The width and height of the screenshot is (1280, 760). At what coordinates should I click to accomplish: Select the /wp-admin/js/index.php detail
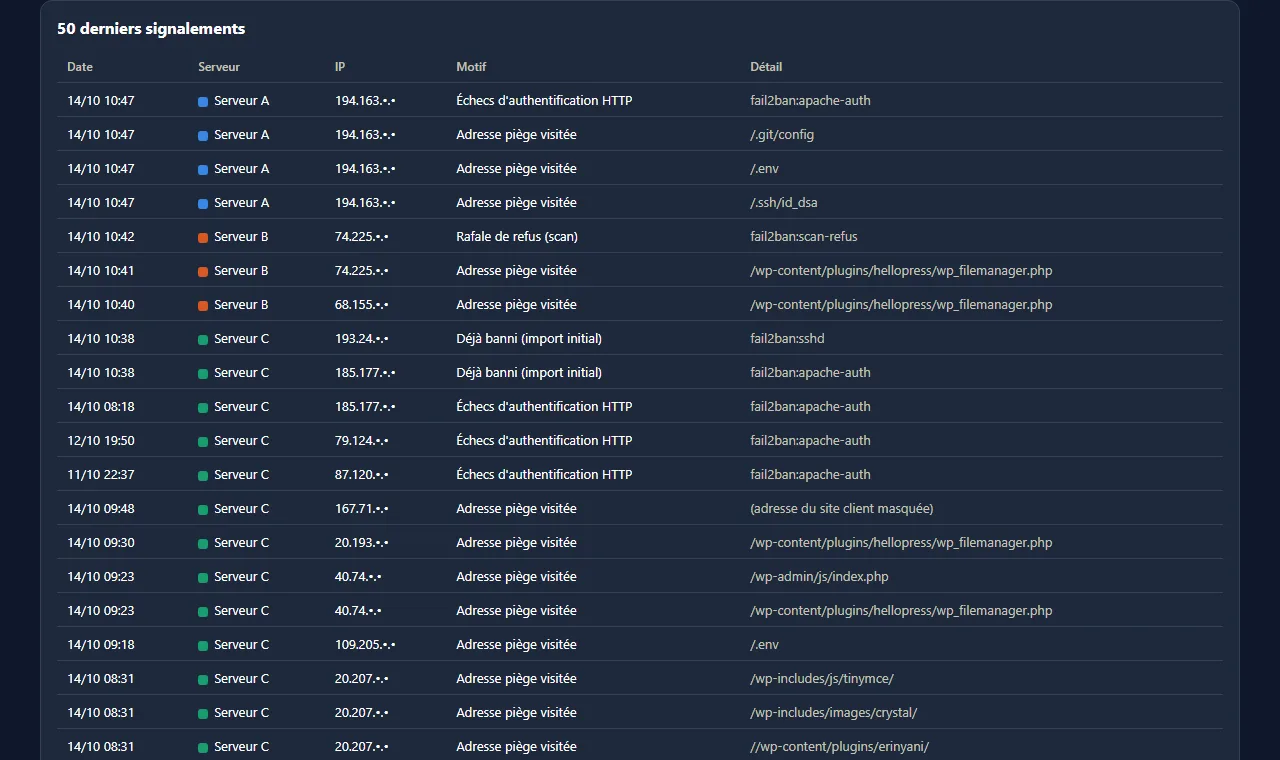[x=819, y=577]
